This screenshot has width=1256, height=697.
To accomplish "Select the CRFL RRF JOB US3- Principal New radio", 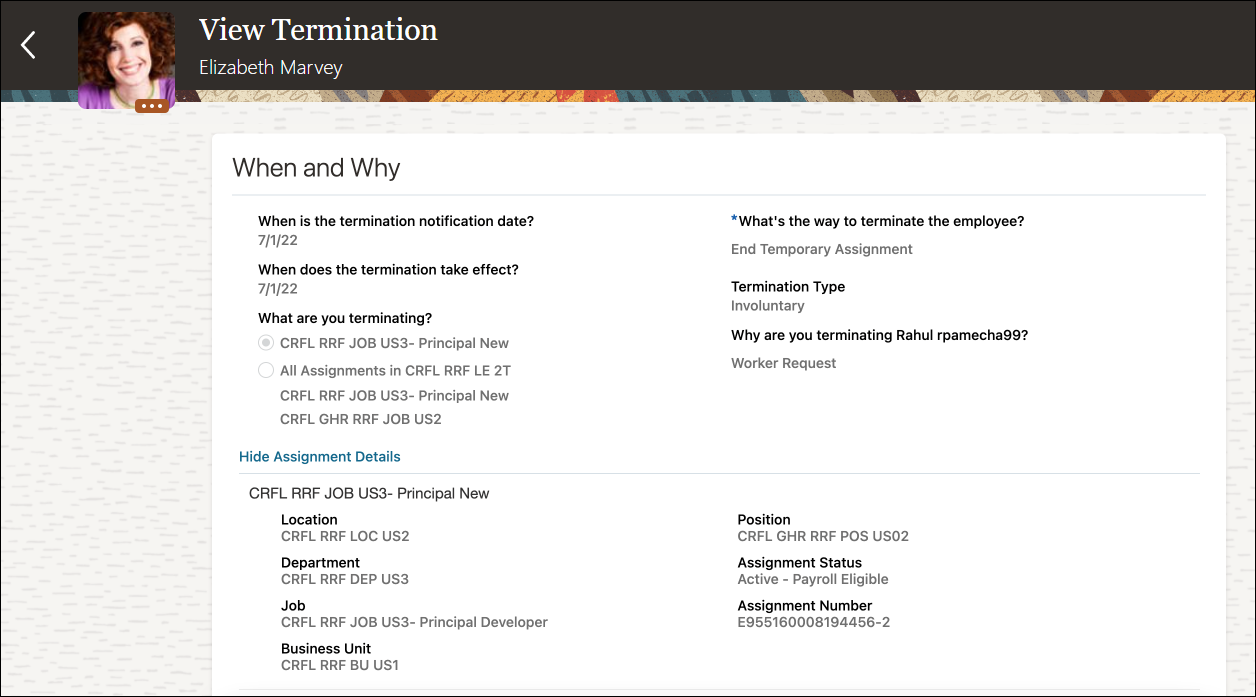I will click(x=266, y=343).
